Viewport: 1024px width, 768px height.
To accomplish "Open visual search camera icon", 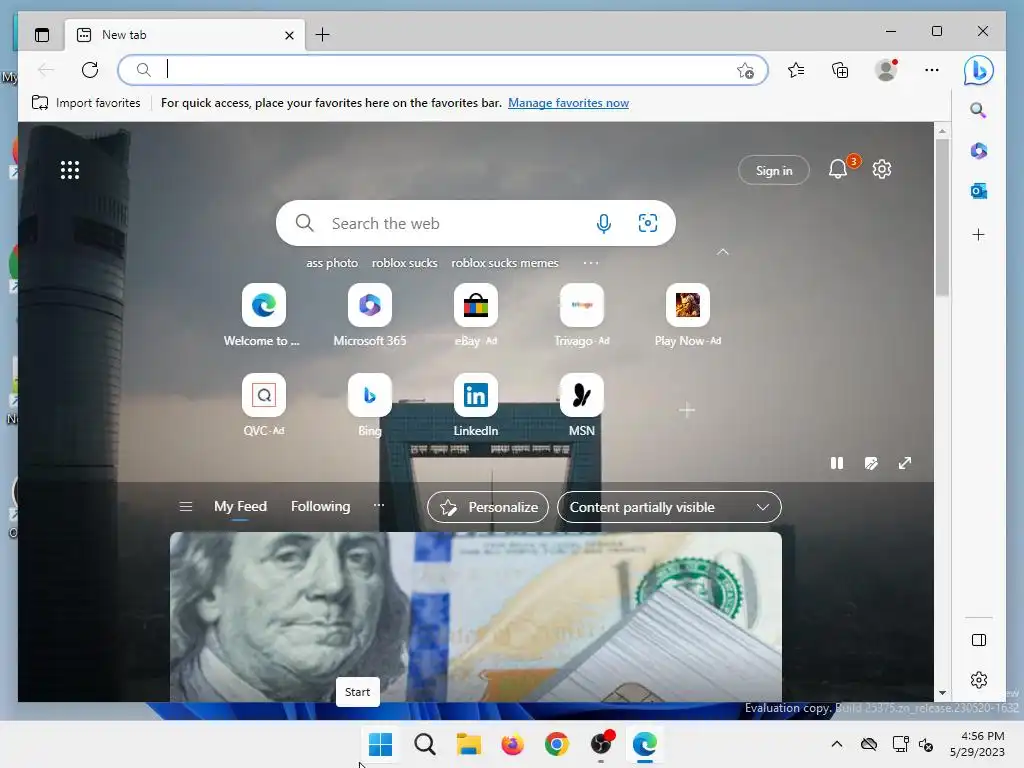I will click(x=647, y=223).
